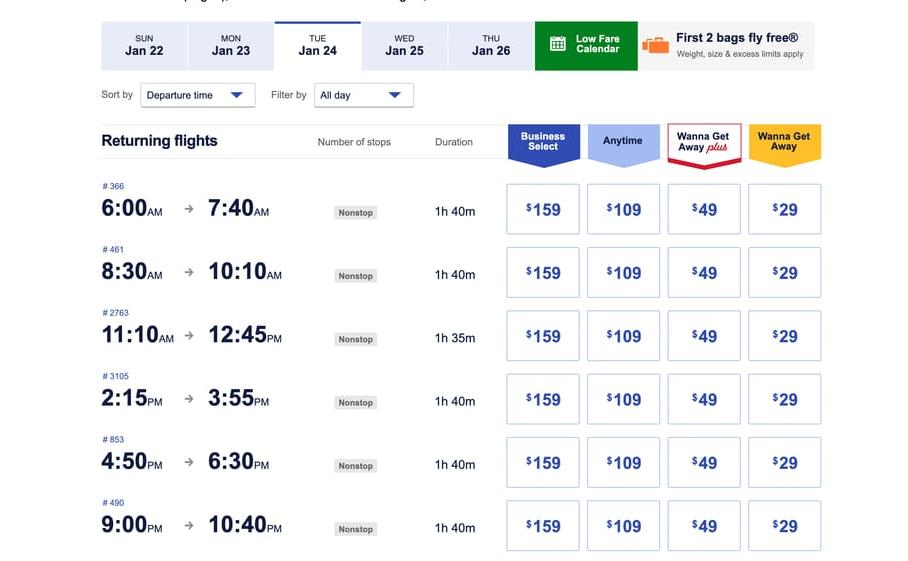Select $29 Wanna Get Away fare for 6:00 AM flight
The width and height of the screenshot is (908, 561).
point(785,209)
